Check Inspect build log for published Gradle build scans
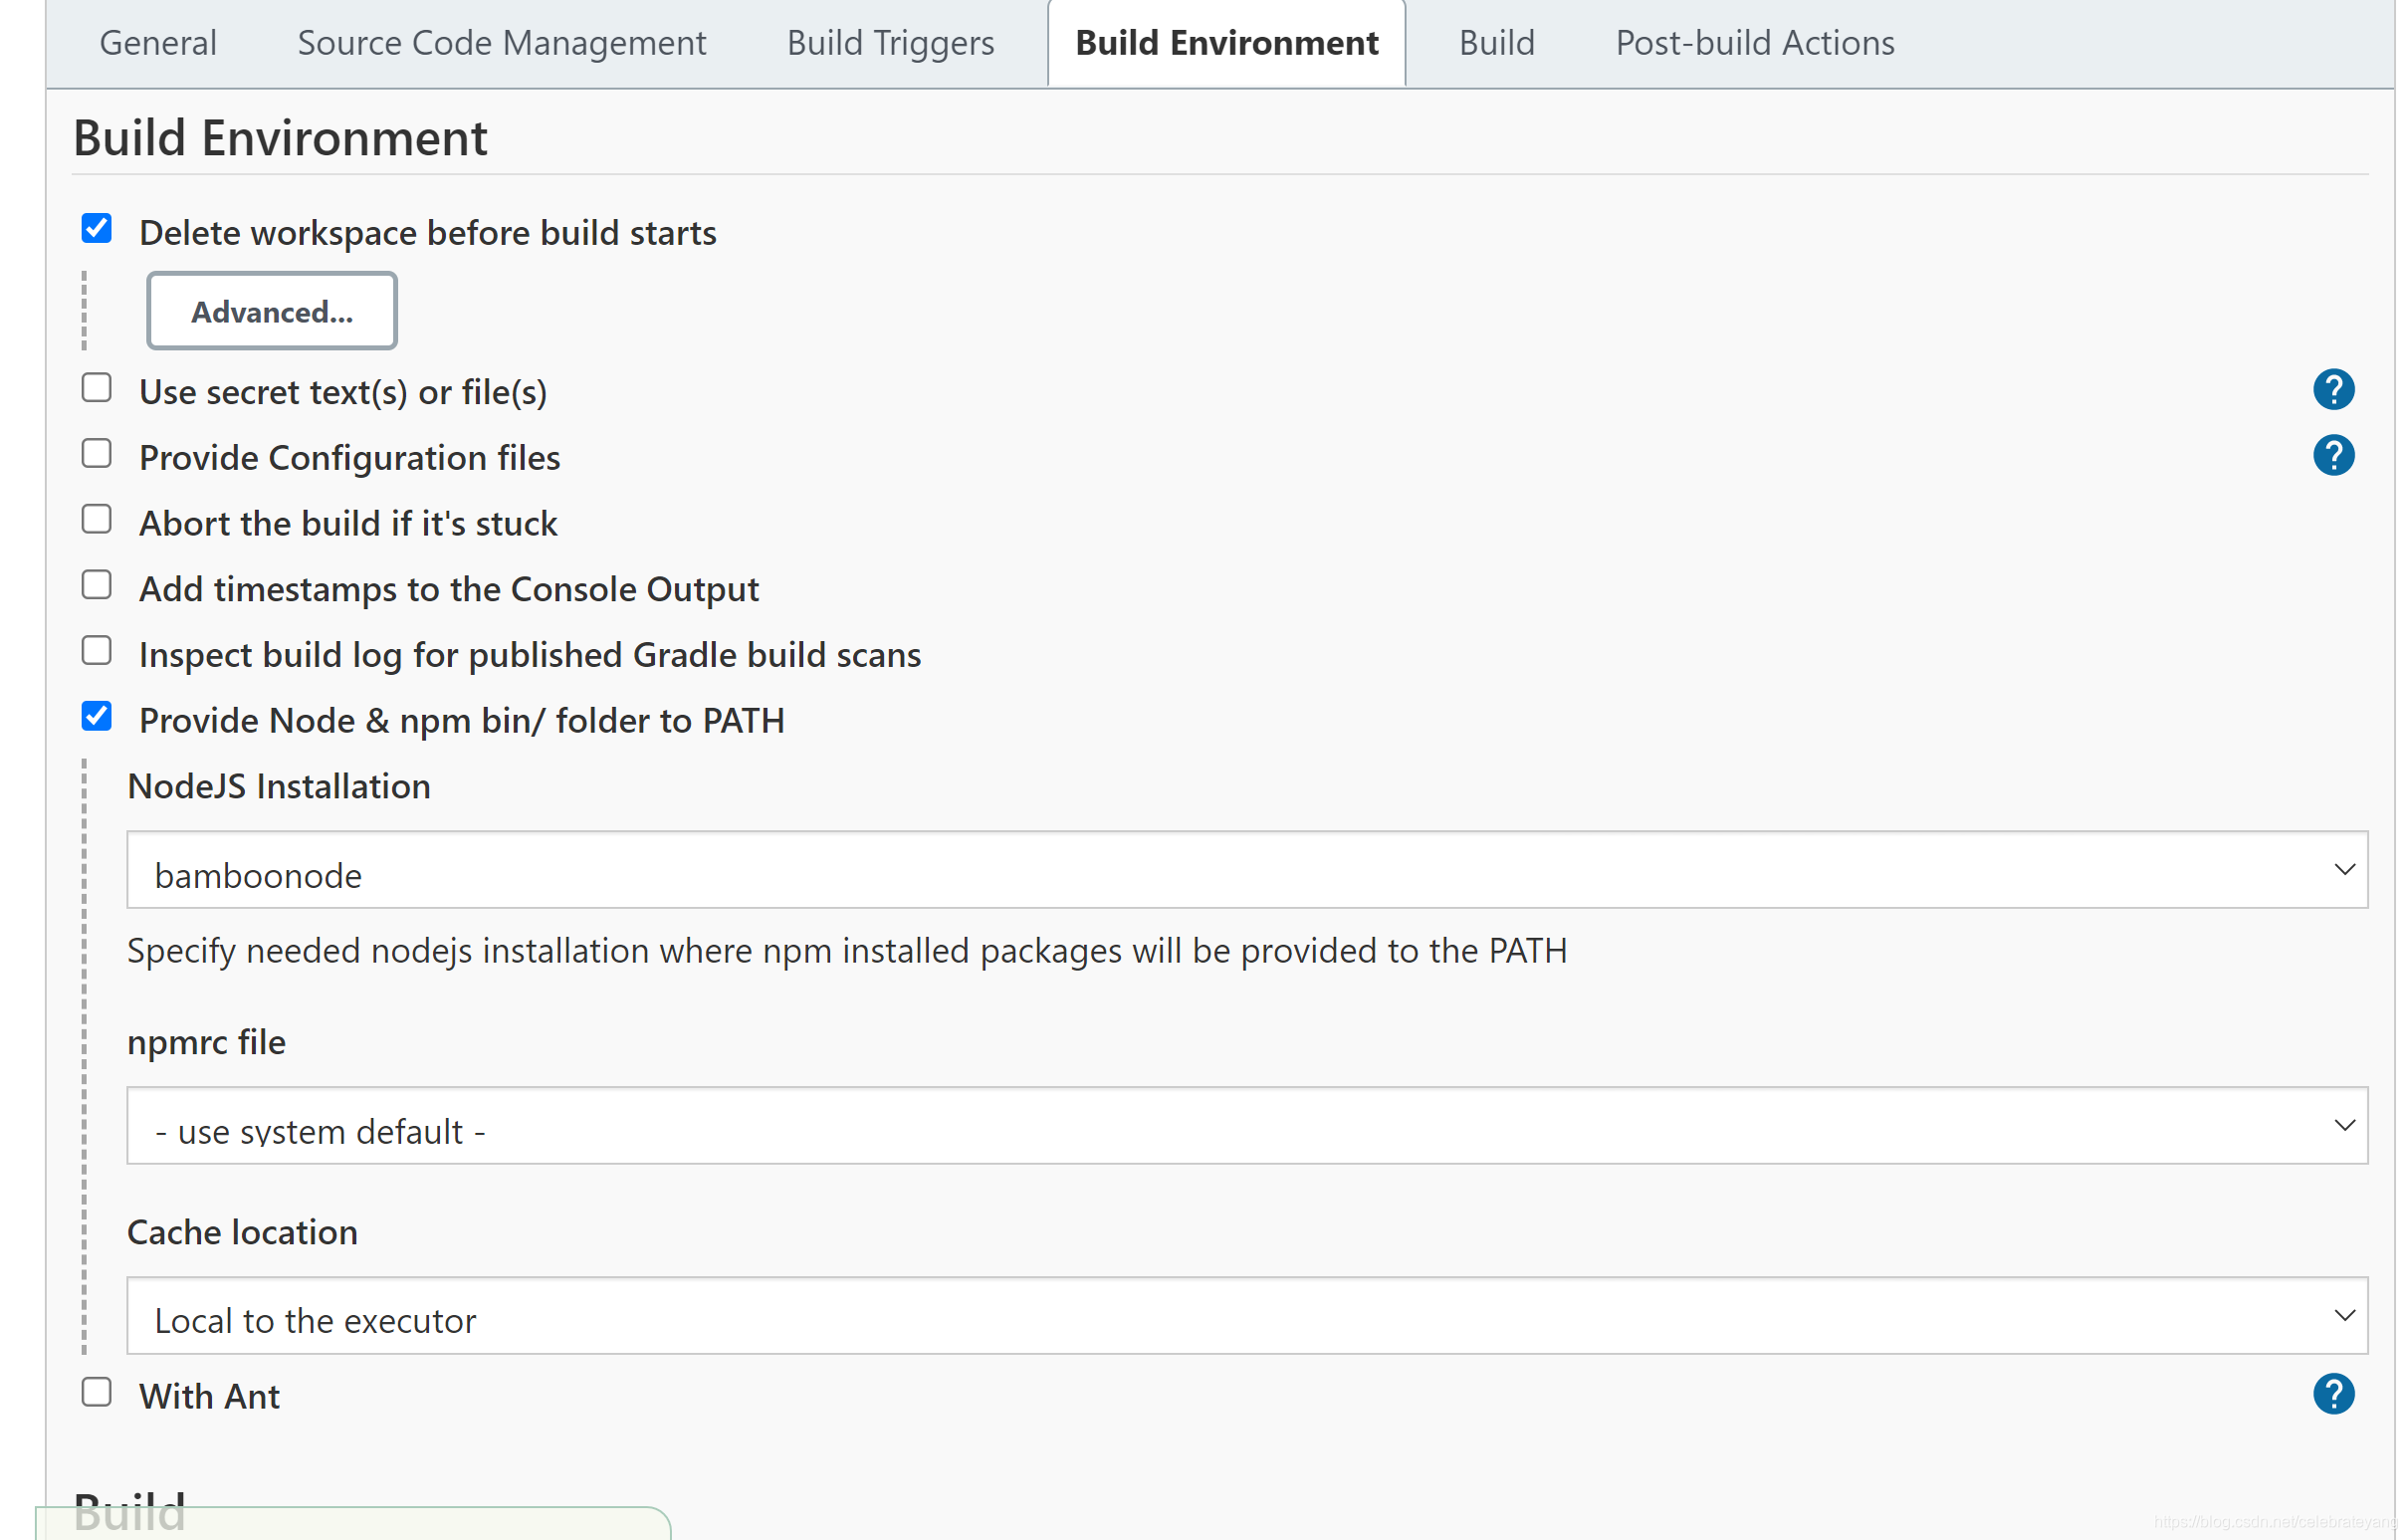This screenshot has width=2407, height=1540. pyautogui.click(x=96, y=650)
